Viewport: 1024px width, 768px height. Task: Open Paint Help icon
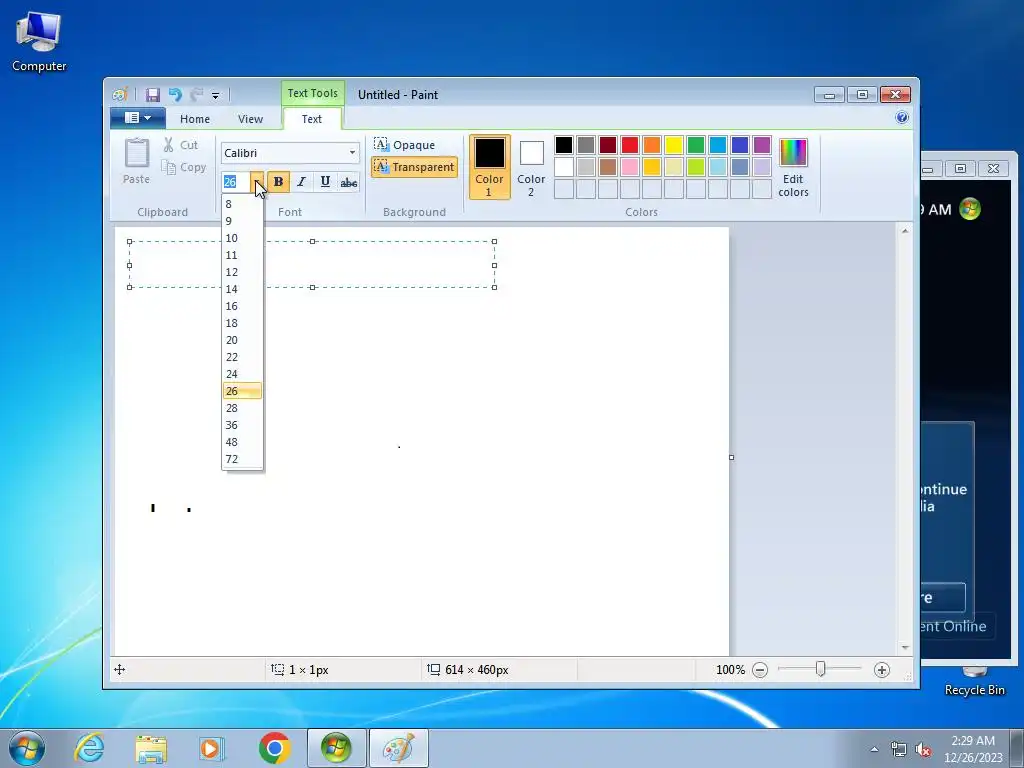[902, 118]
